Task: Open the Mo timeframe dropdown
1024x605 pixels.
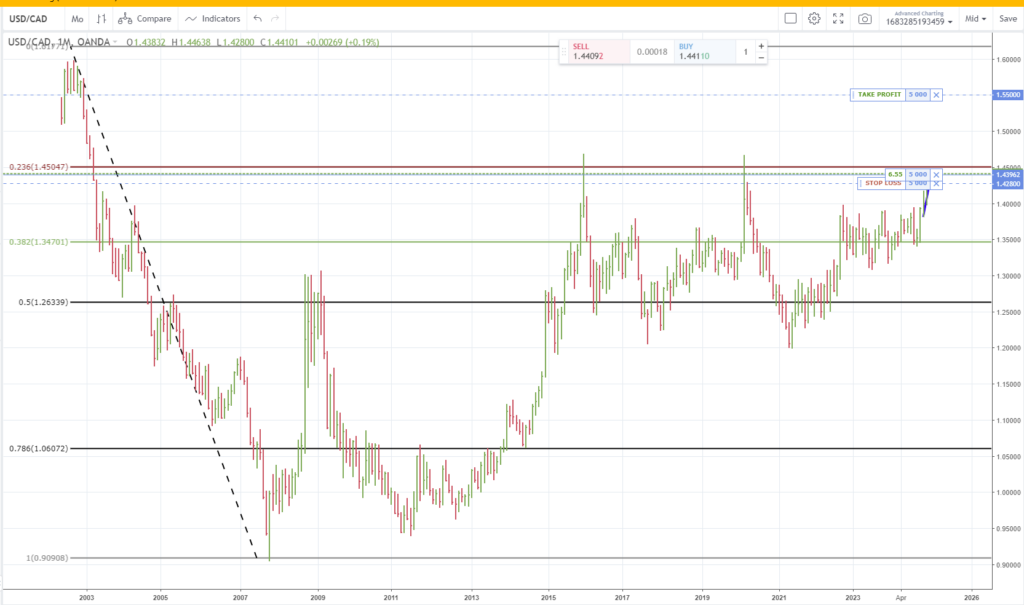Action: pyautogui.click(x=78, y=18)
